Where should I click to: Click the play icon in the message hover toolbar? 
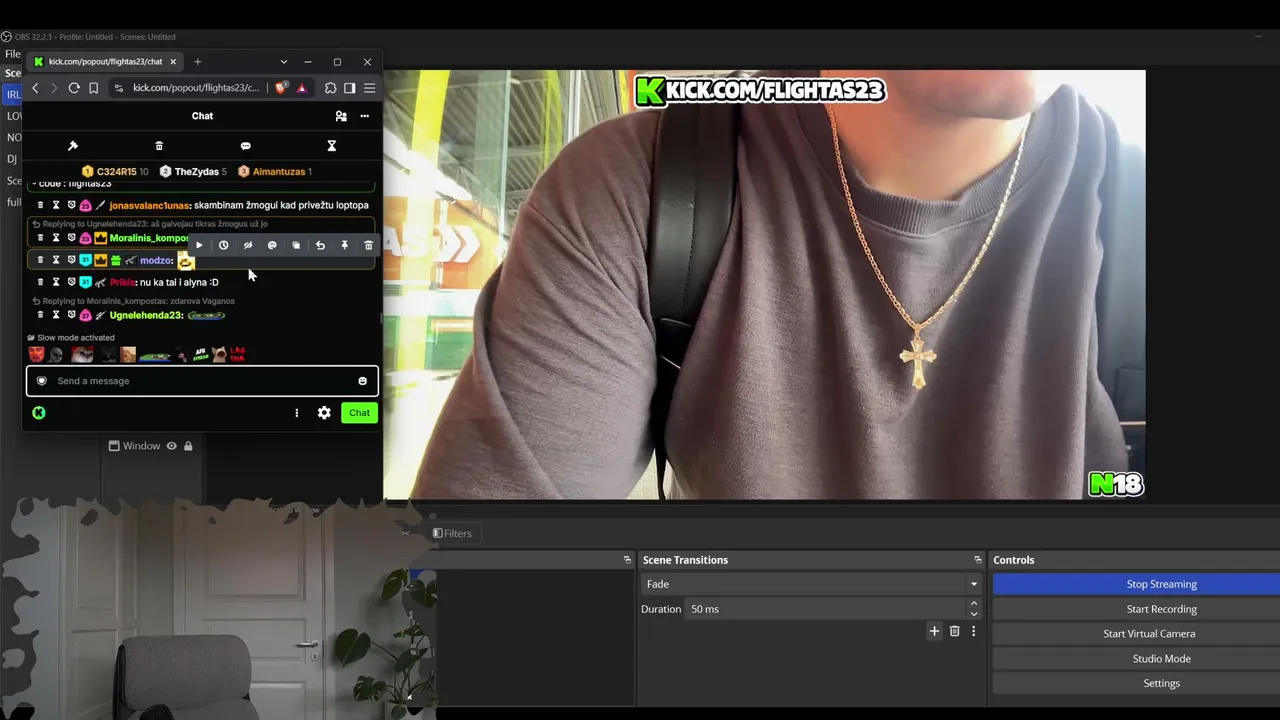(x=199, y=245)
